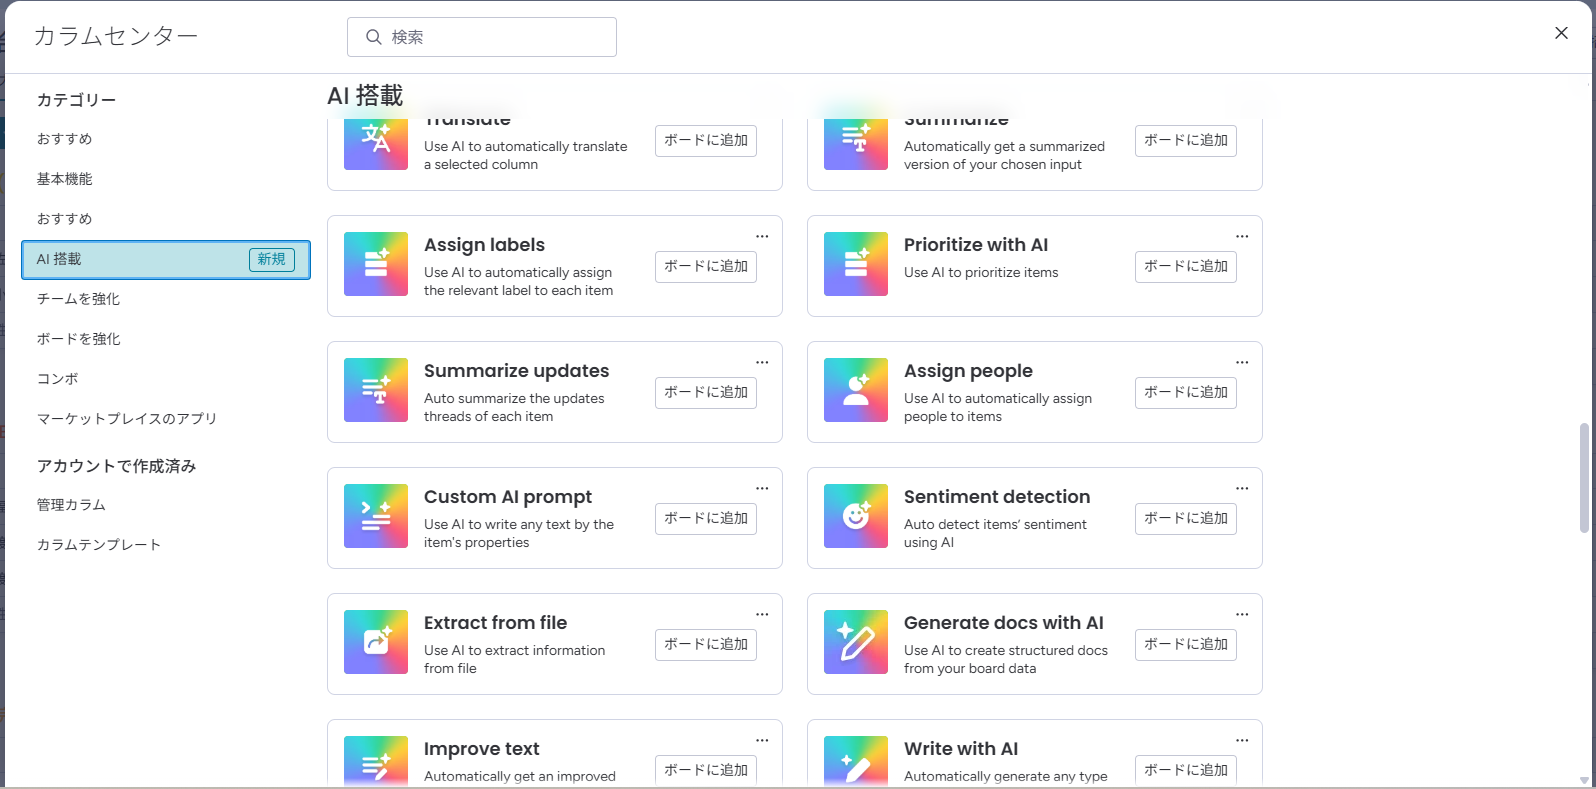
Task: Select the AI 搭載 category
Action: tap(166, 260)
